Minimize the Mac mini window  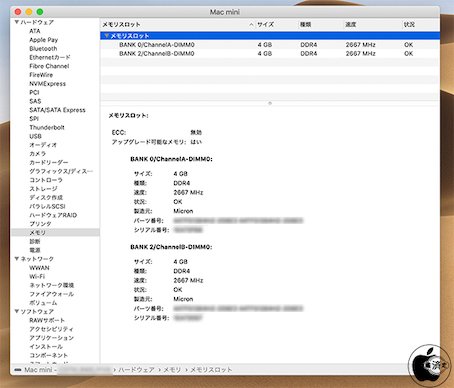[x=29, y=12]
